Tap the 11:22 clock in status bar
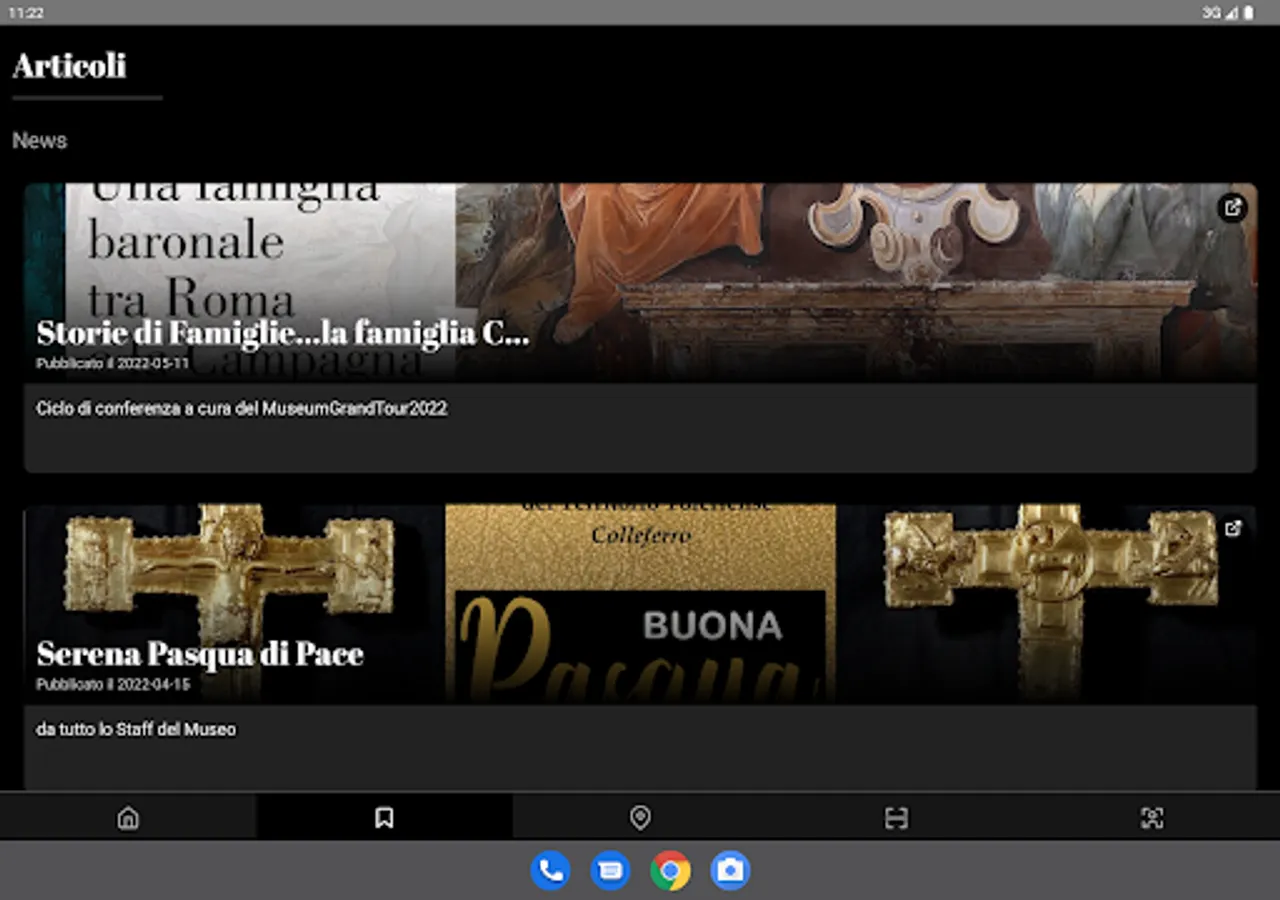 click(26, 13)
